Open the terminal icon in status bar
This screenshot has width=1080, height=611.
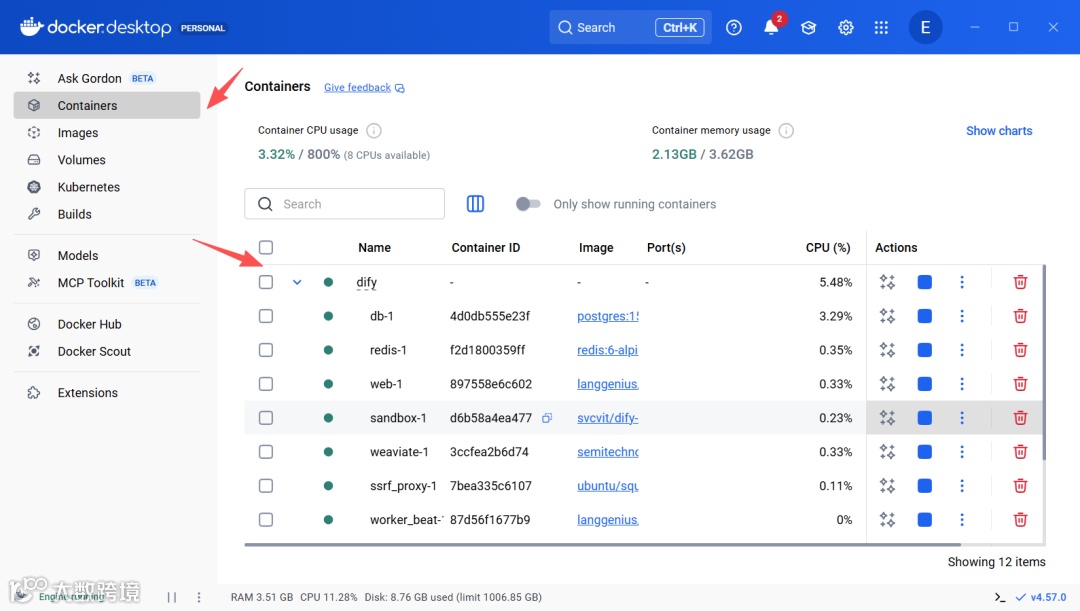[x=999, y=597]
